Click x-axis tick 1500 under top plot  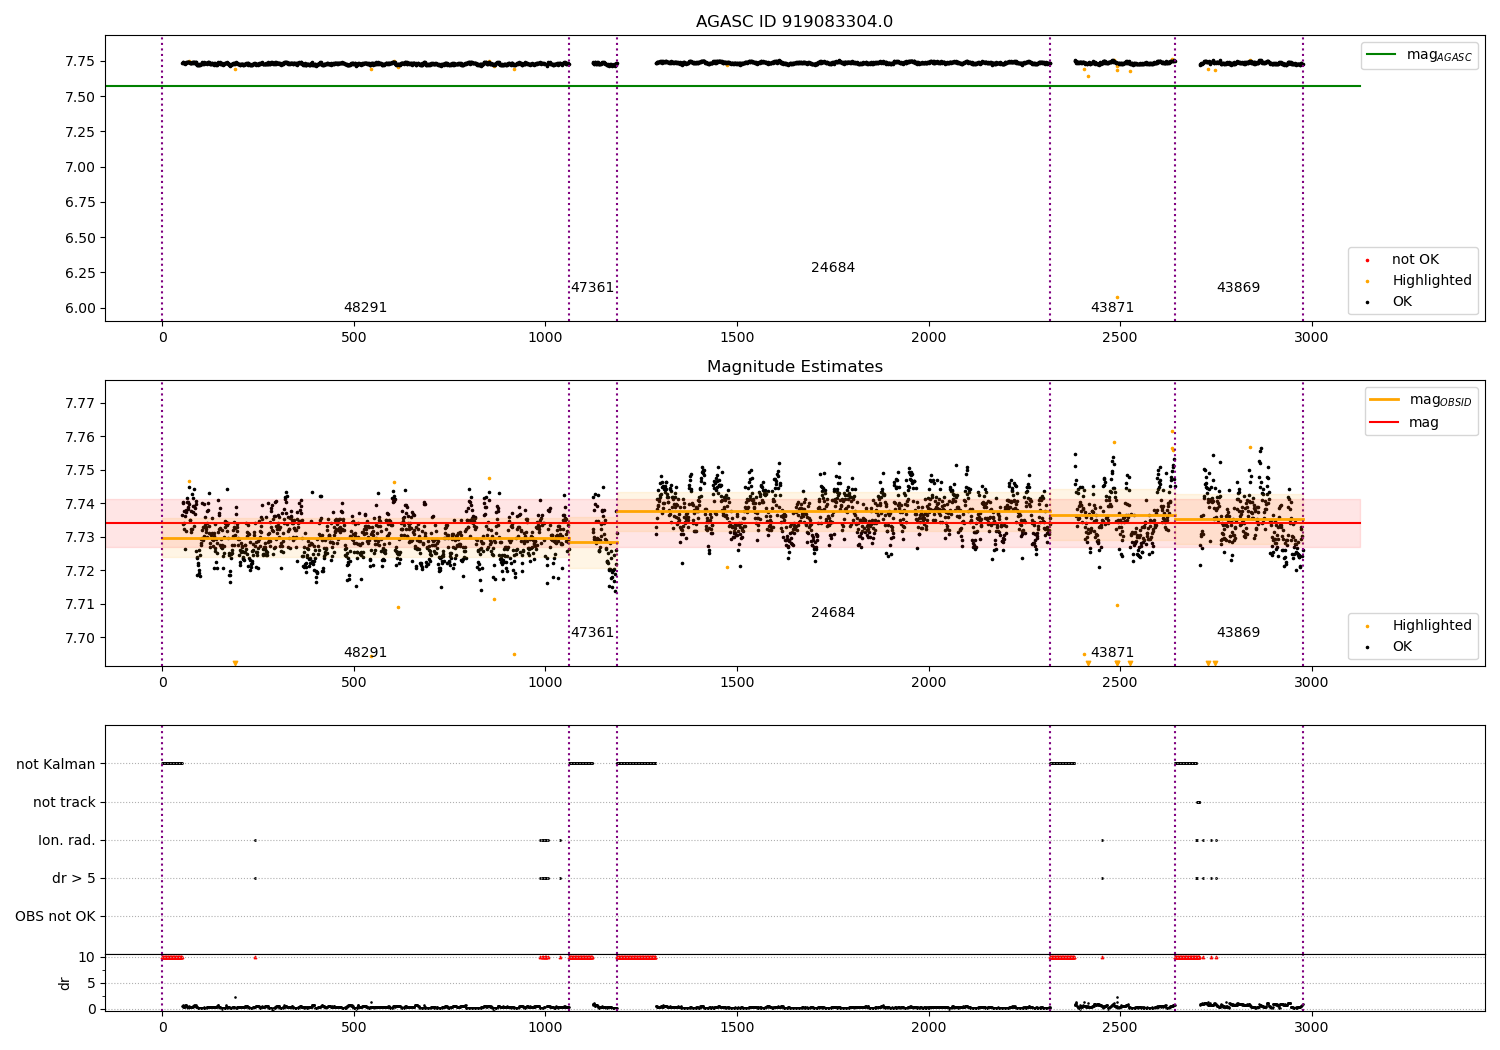click(737, 338)
